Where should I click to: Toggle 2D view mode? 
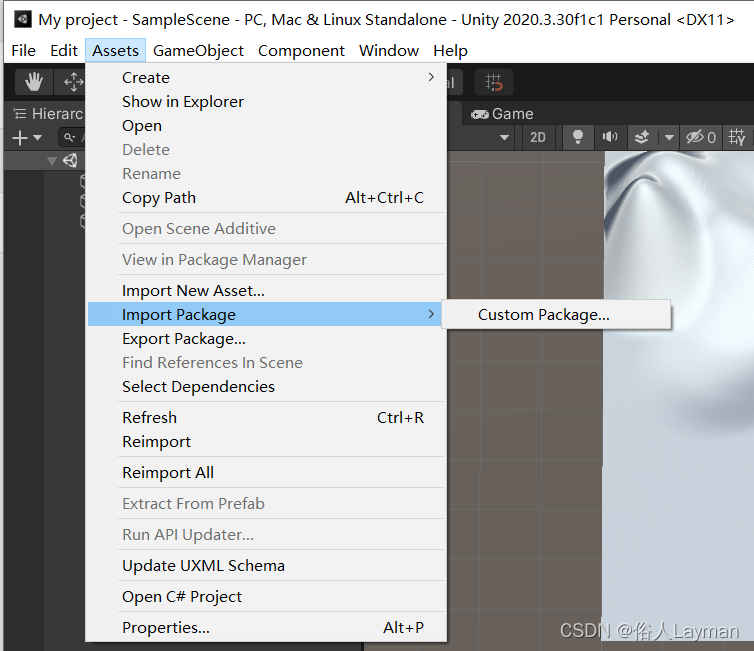[538, 138]
